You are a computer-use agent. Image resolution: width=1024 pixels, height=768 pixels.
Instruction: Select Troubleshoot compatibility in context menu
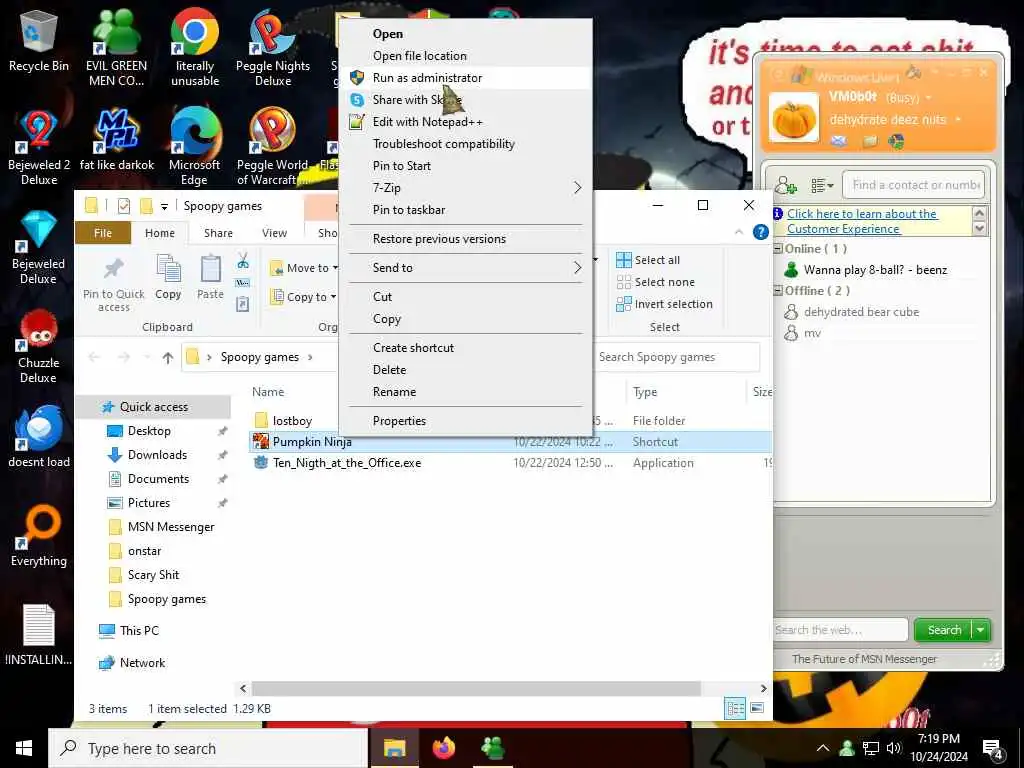click(x=466, y=144)
